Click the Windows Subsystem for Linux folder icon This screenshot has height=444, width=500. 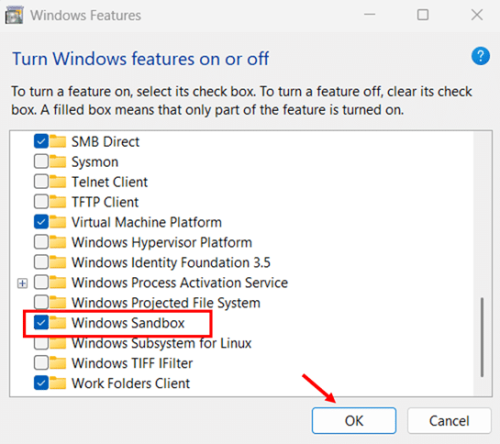click(58, 343)
